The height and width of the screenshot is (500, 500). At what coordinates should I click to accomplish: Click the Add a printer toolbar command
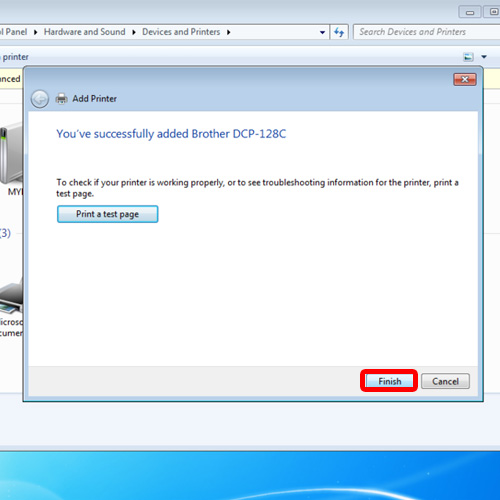tap(14, 57)
